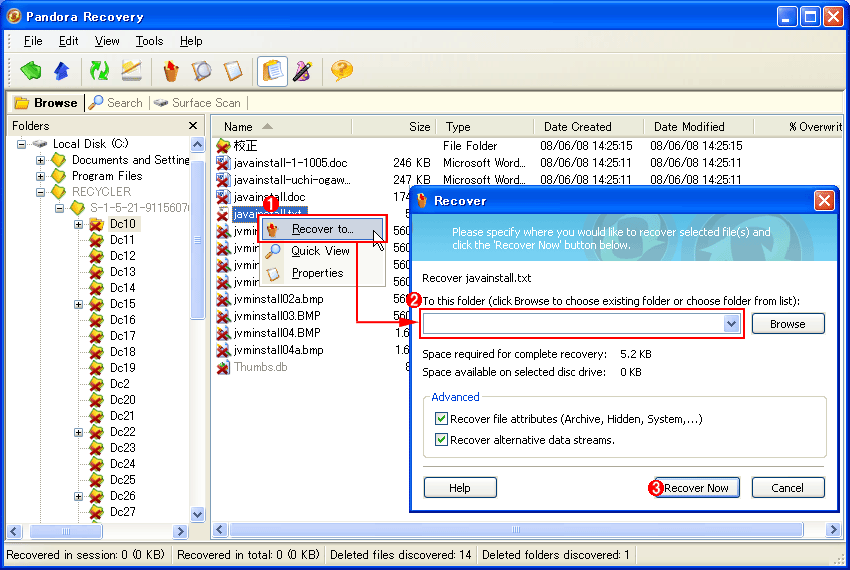
Task: Click the Program Files folder icon
Action: 59,176
